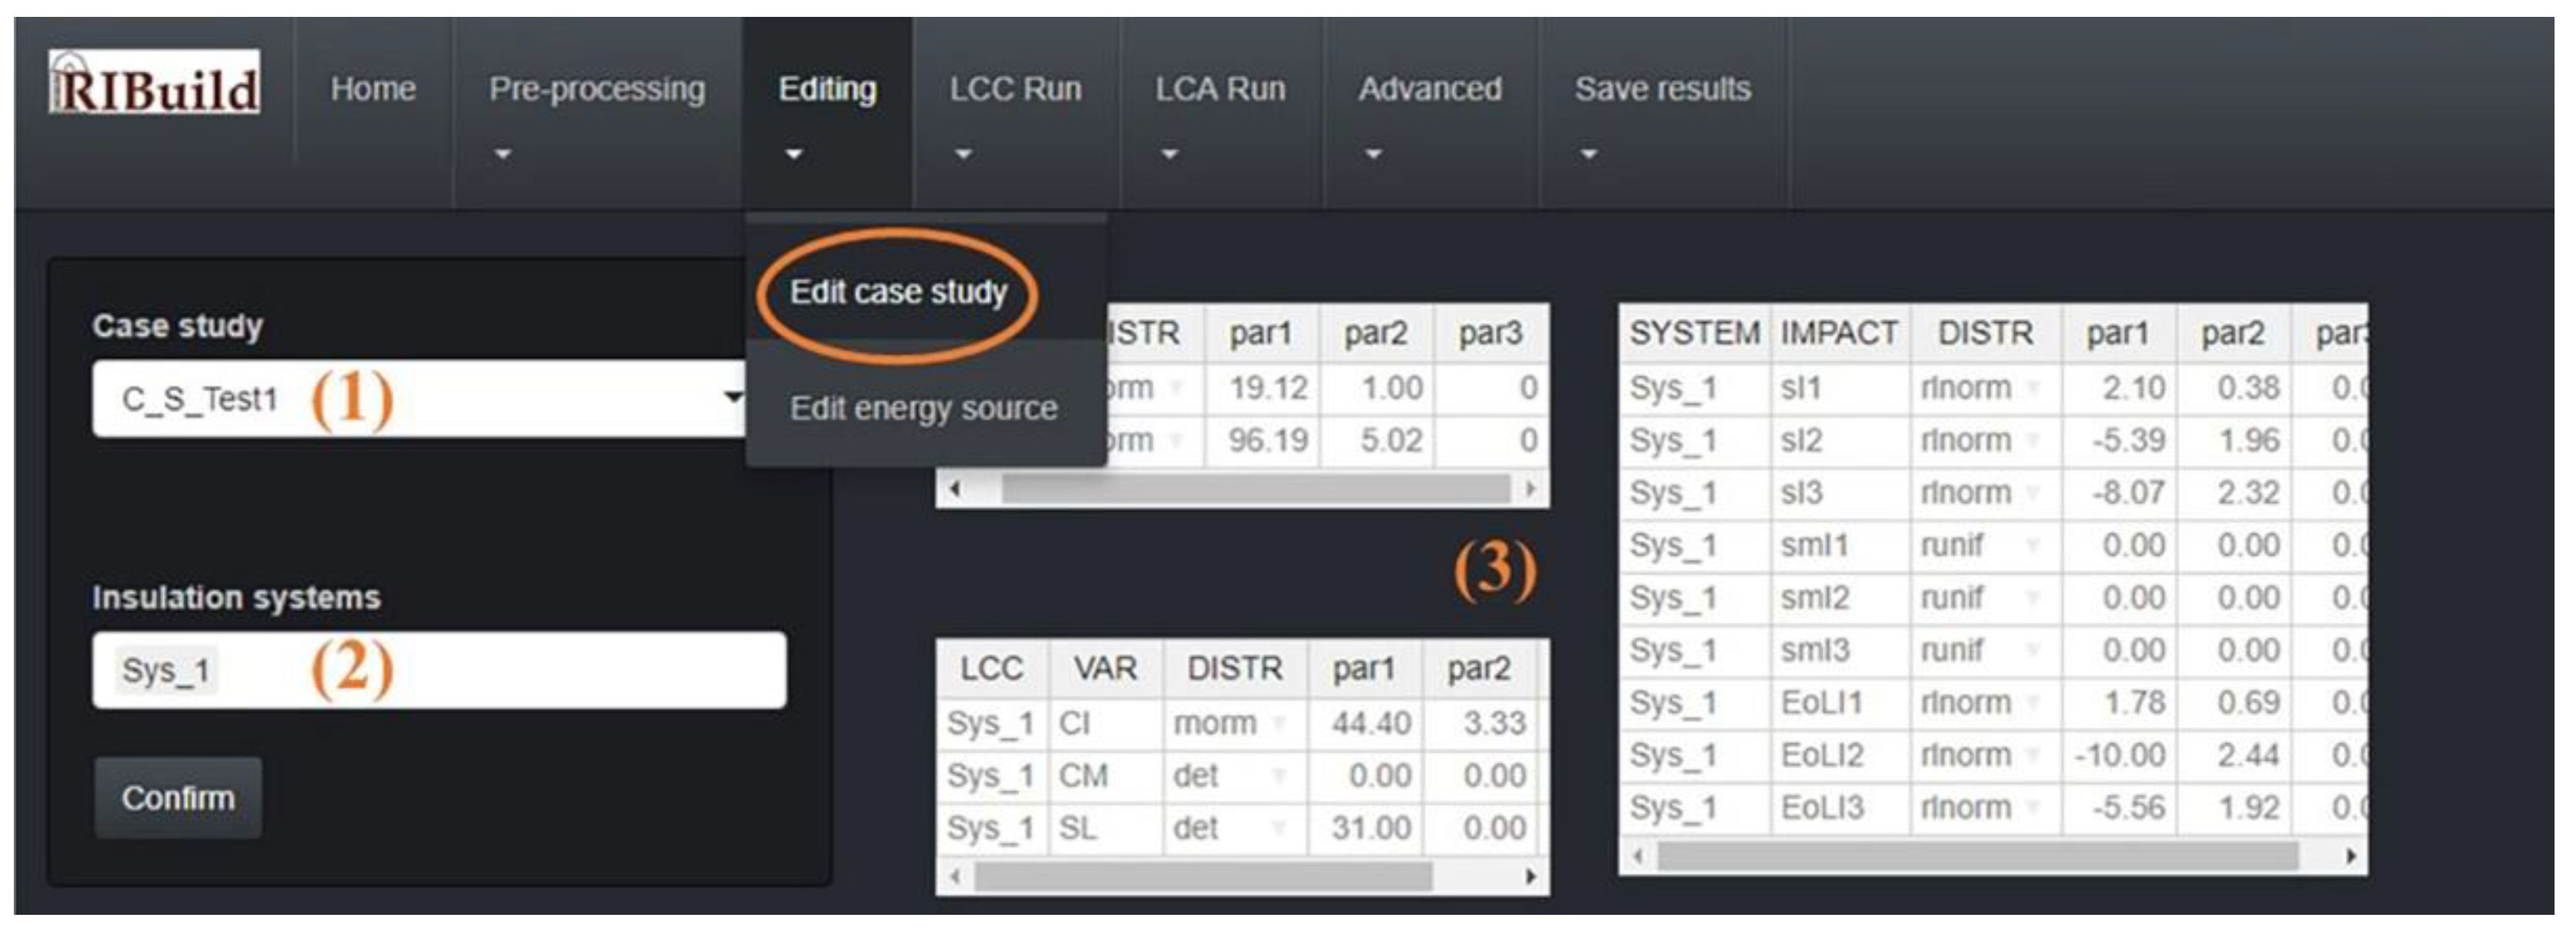Screen dimensions: 2576x934
Task: Click left scroll arrow of LCC table
Action: coord(955,877)
